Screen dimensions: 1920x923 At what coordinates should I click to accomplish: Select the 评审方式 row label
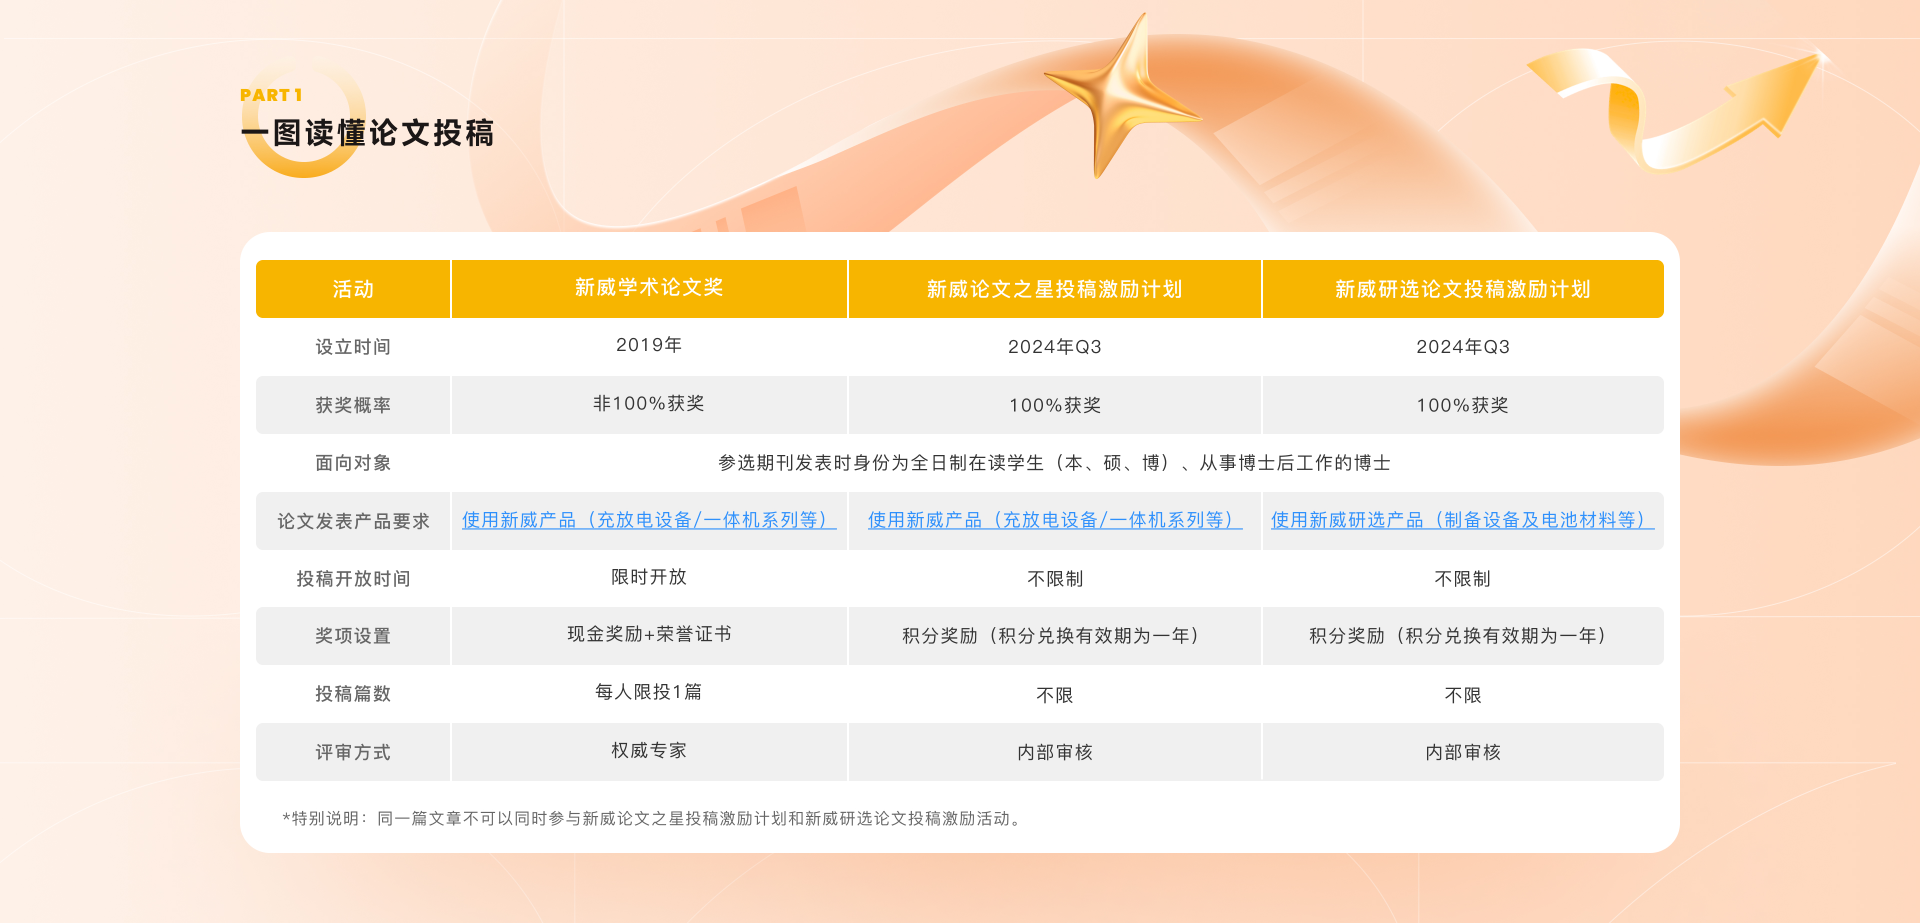click(x=353, y=752)
